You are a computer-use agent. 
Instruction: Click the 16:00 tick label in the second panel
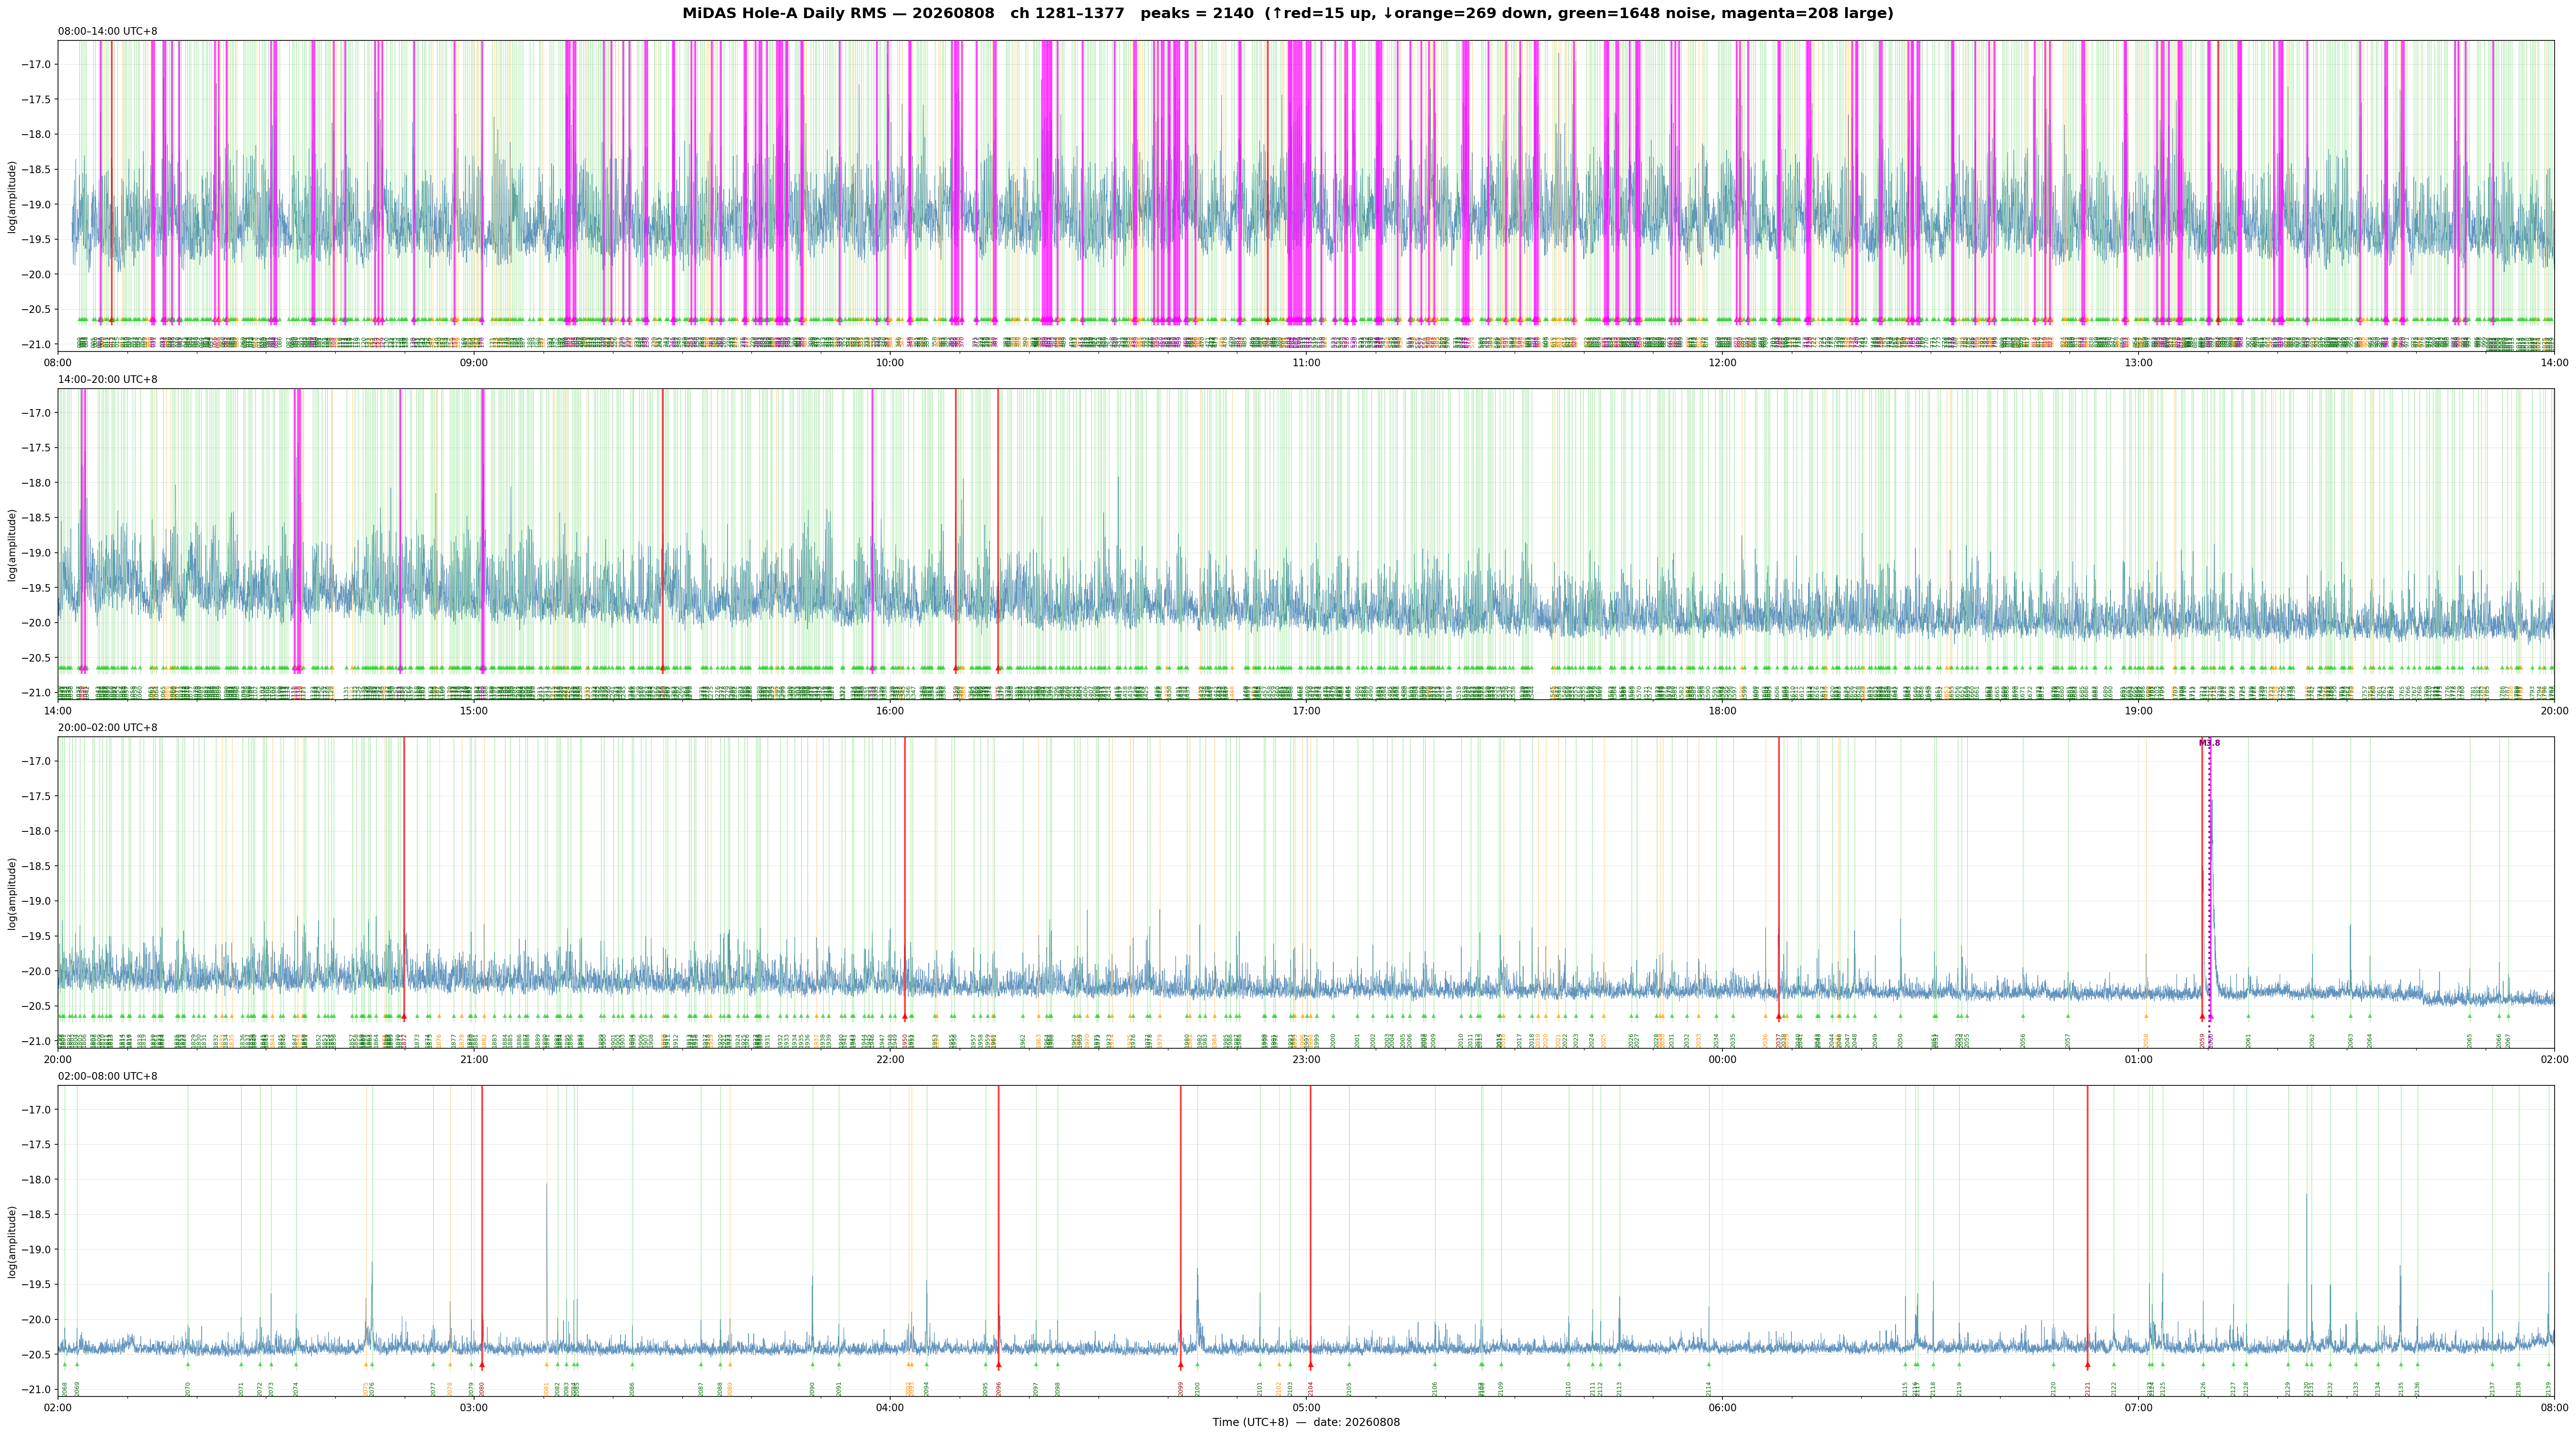(x=890, y=711)
